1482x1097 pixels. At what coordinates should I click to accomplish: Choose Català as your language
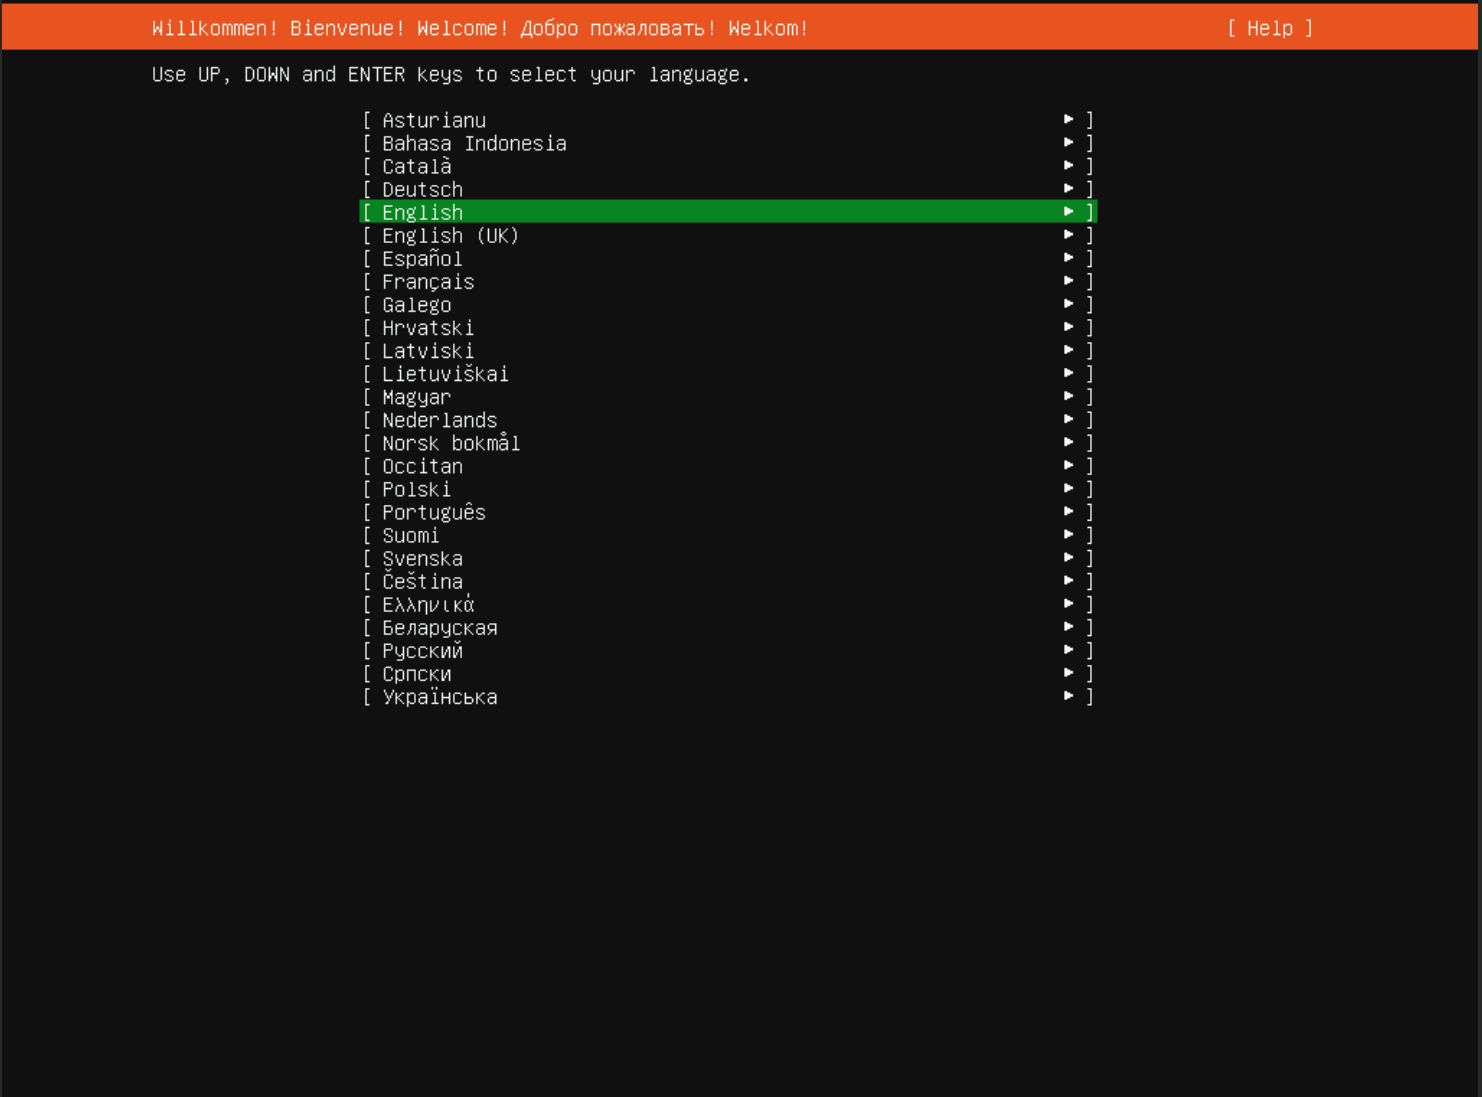click(x=416, y=166)
